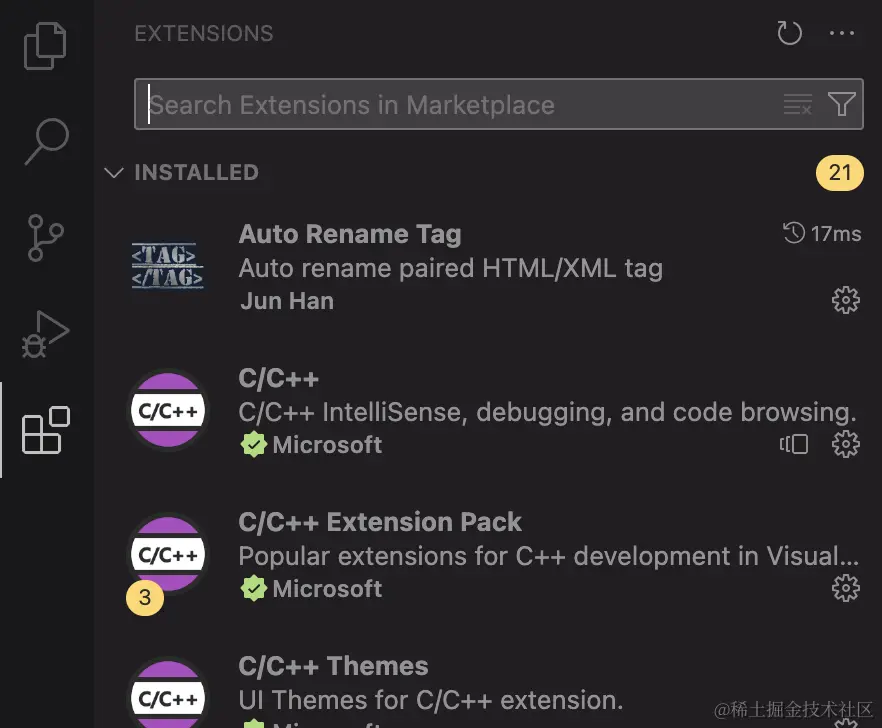Screen dimensions: 882x728
Task: Open the C/C++ Themes extension
Action: (333, 667)
